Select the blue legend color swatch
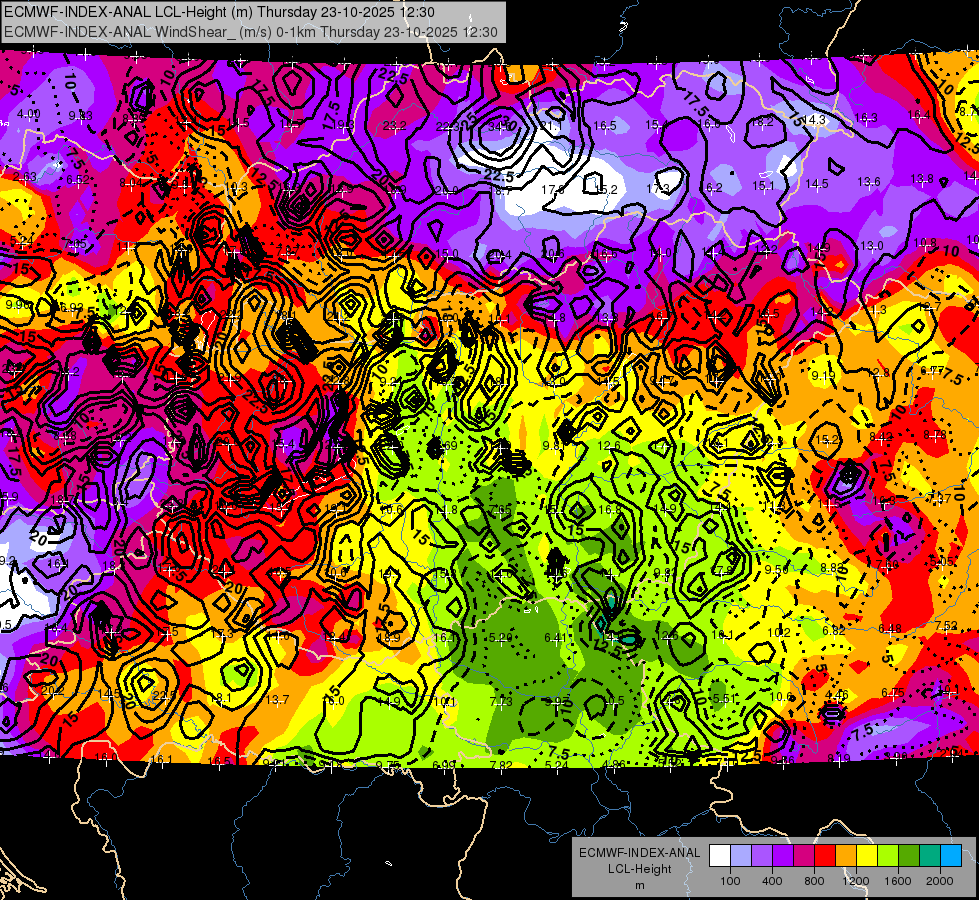The image size is (979, 900). pyautogui.click(x=951, y=856)
